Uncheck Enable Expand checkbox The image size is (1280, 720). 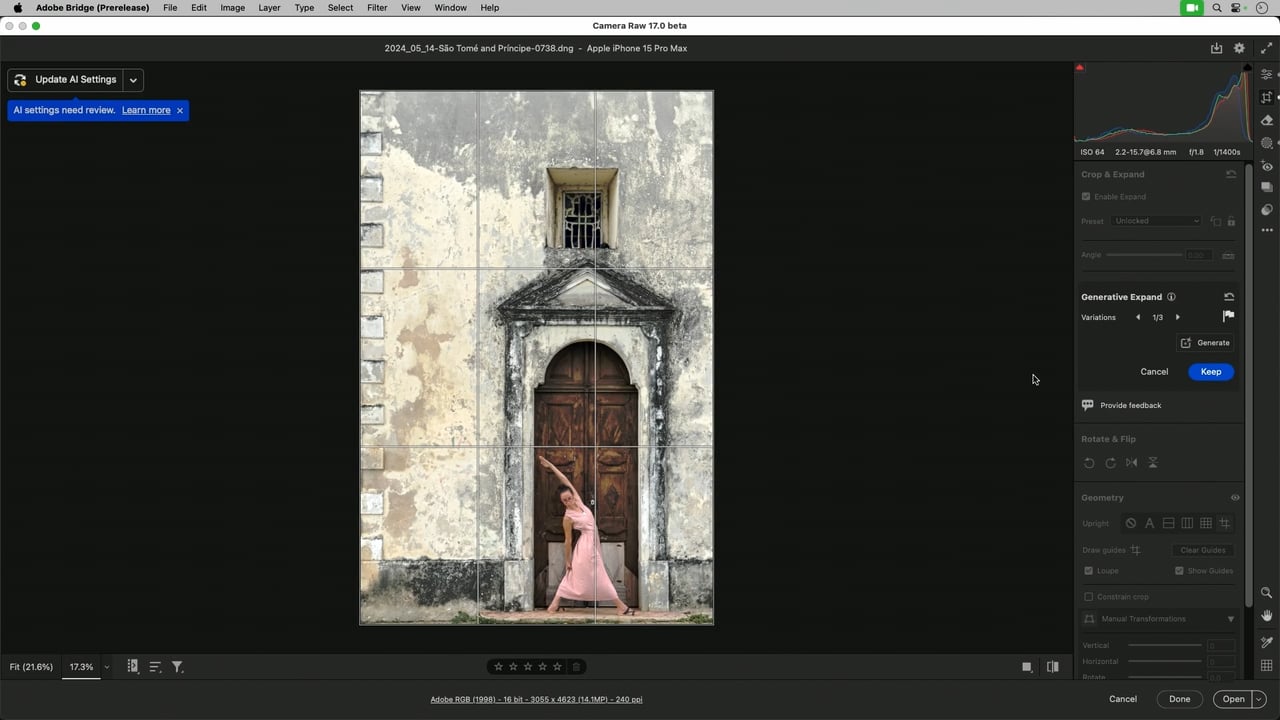point(1086,197)
